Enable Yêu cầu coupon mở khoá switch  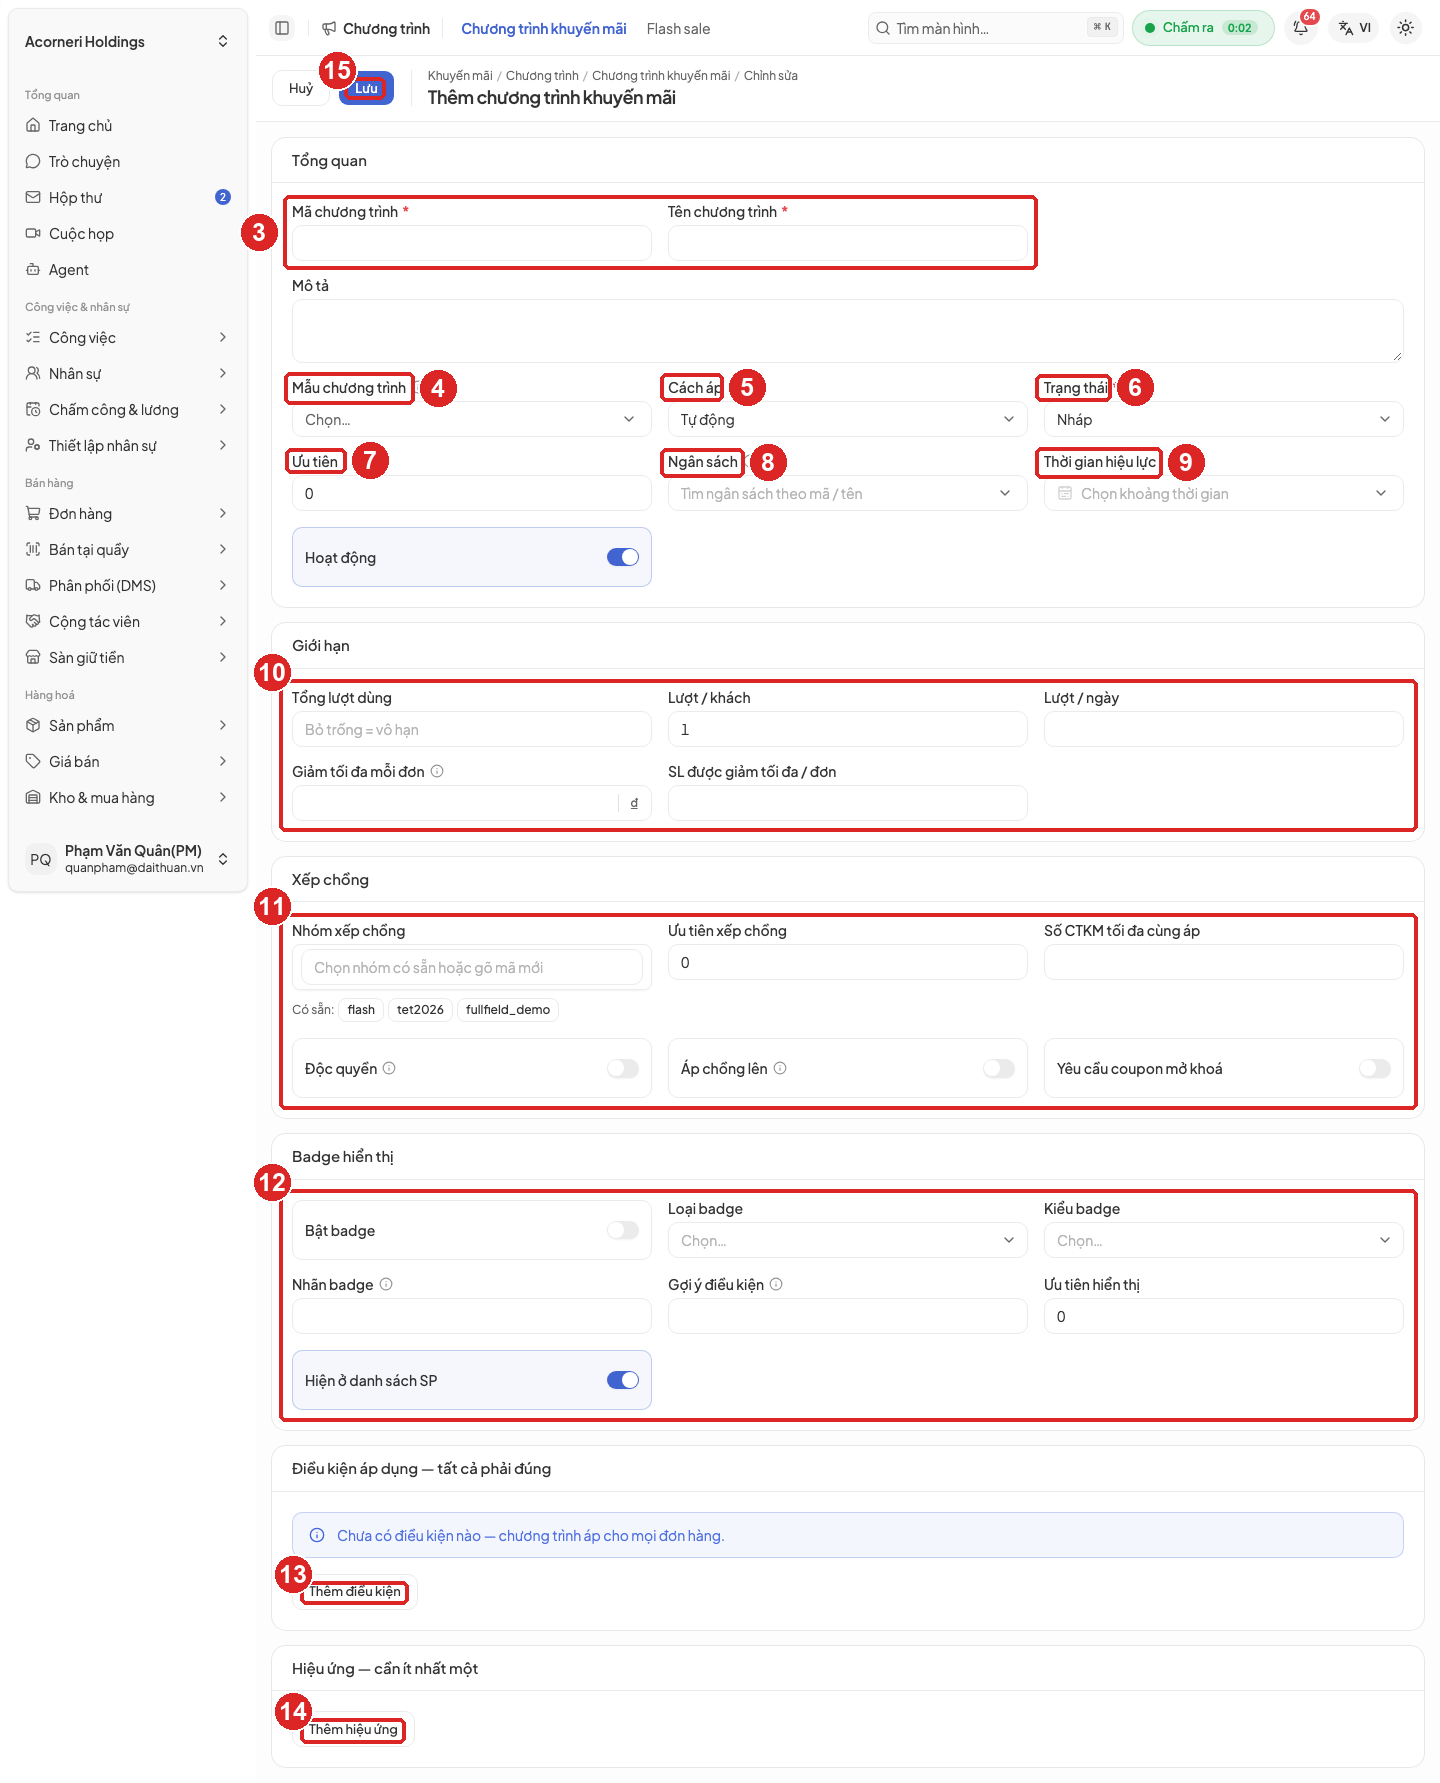(1375, 1068)
